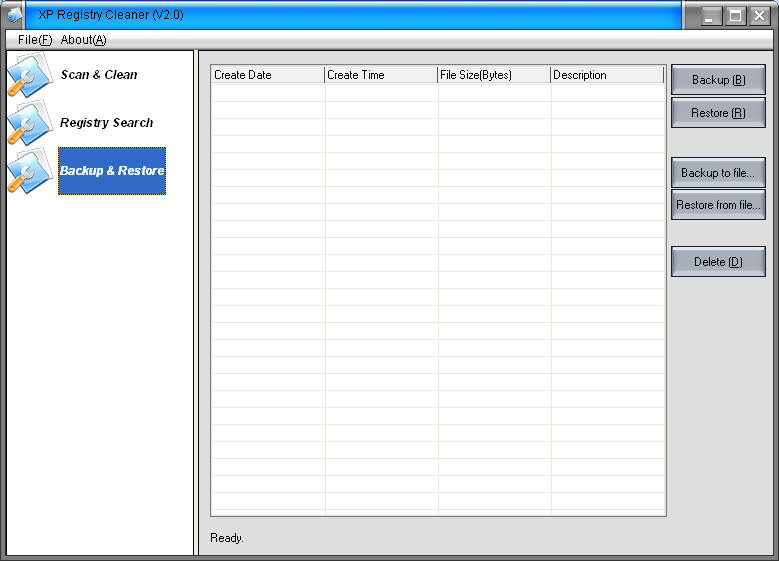Maximize the XP Registry Cleaner window

(735, 16)
